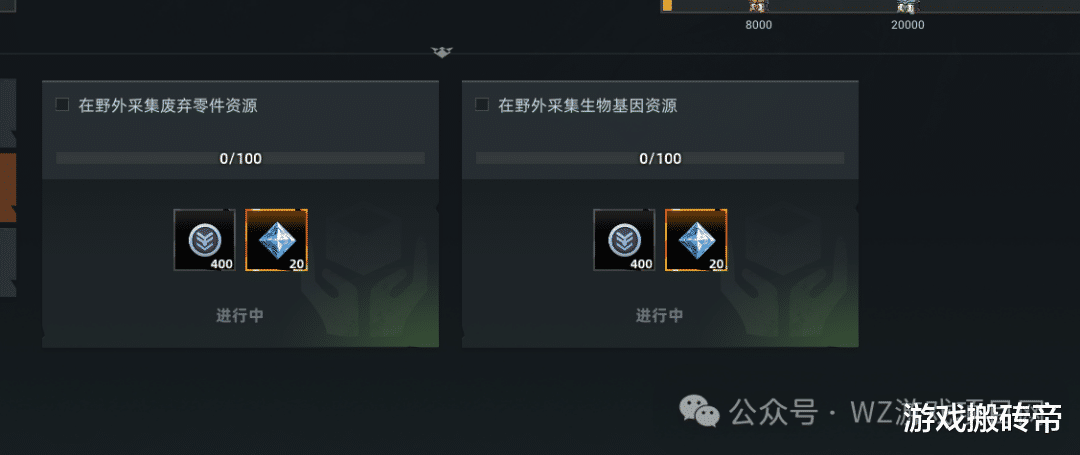Click 进行中 status on the 废弃零件 card

click(240, 316)
